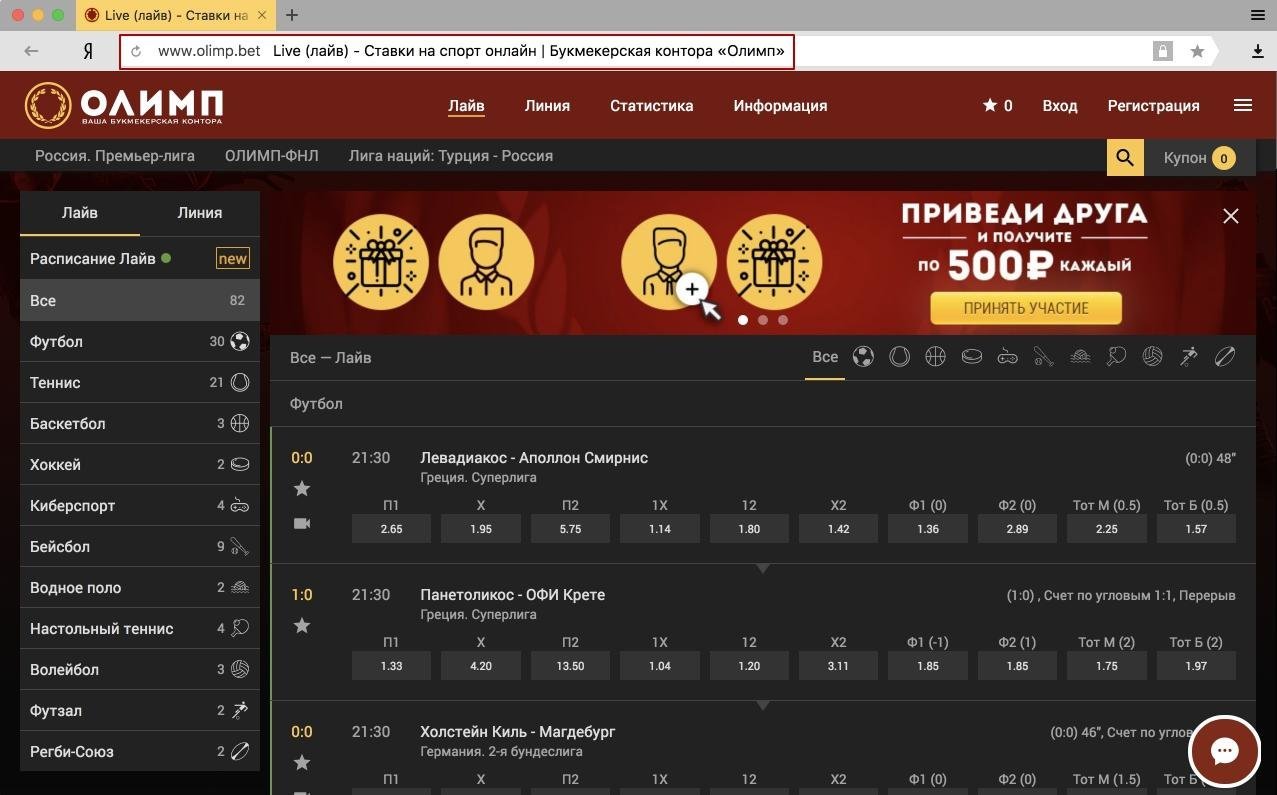The image size is (1277, 795).
Task: Open the Лига наций: Турция - Россия link
Action: [x=450, y=156]
